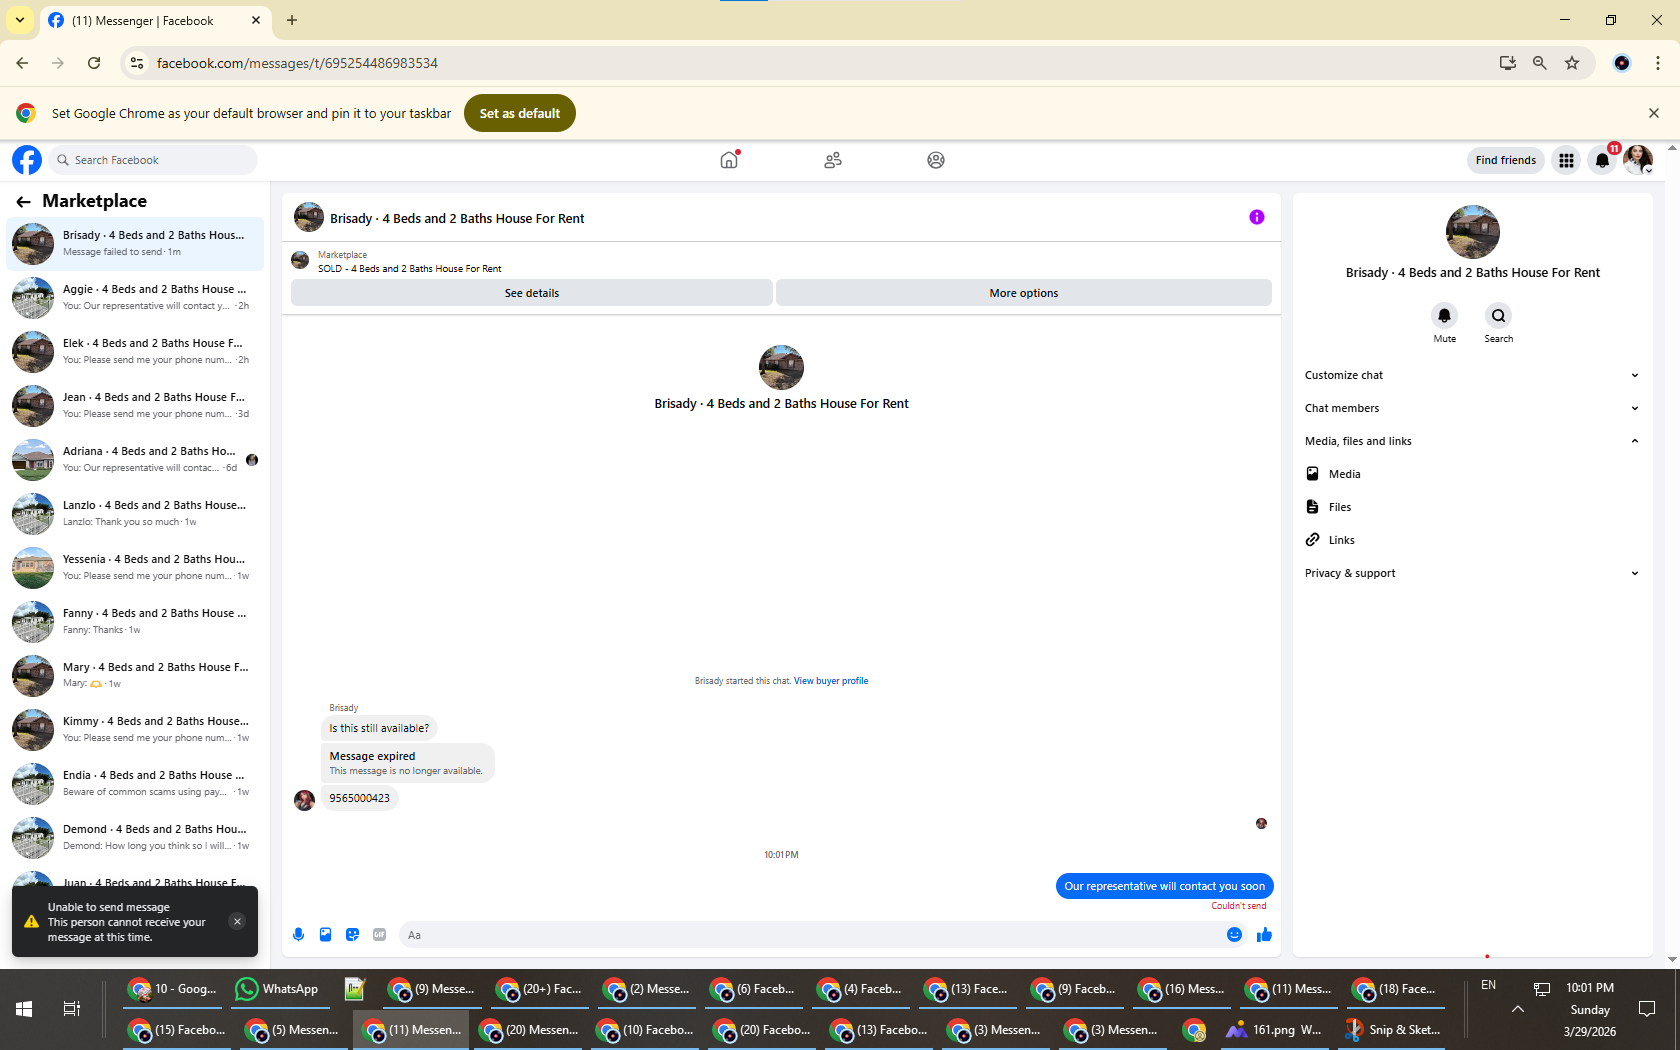Open Kimmy conversation in the list
Image resolution: width=1680 pixels, height=1050 pixels.
point(135,729)
